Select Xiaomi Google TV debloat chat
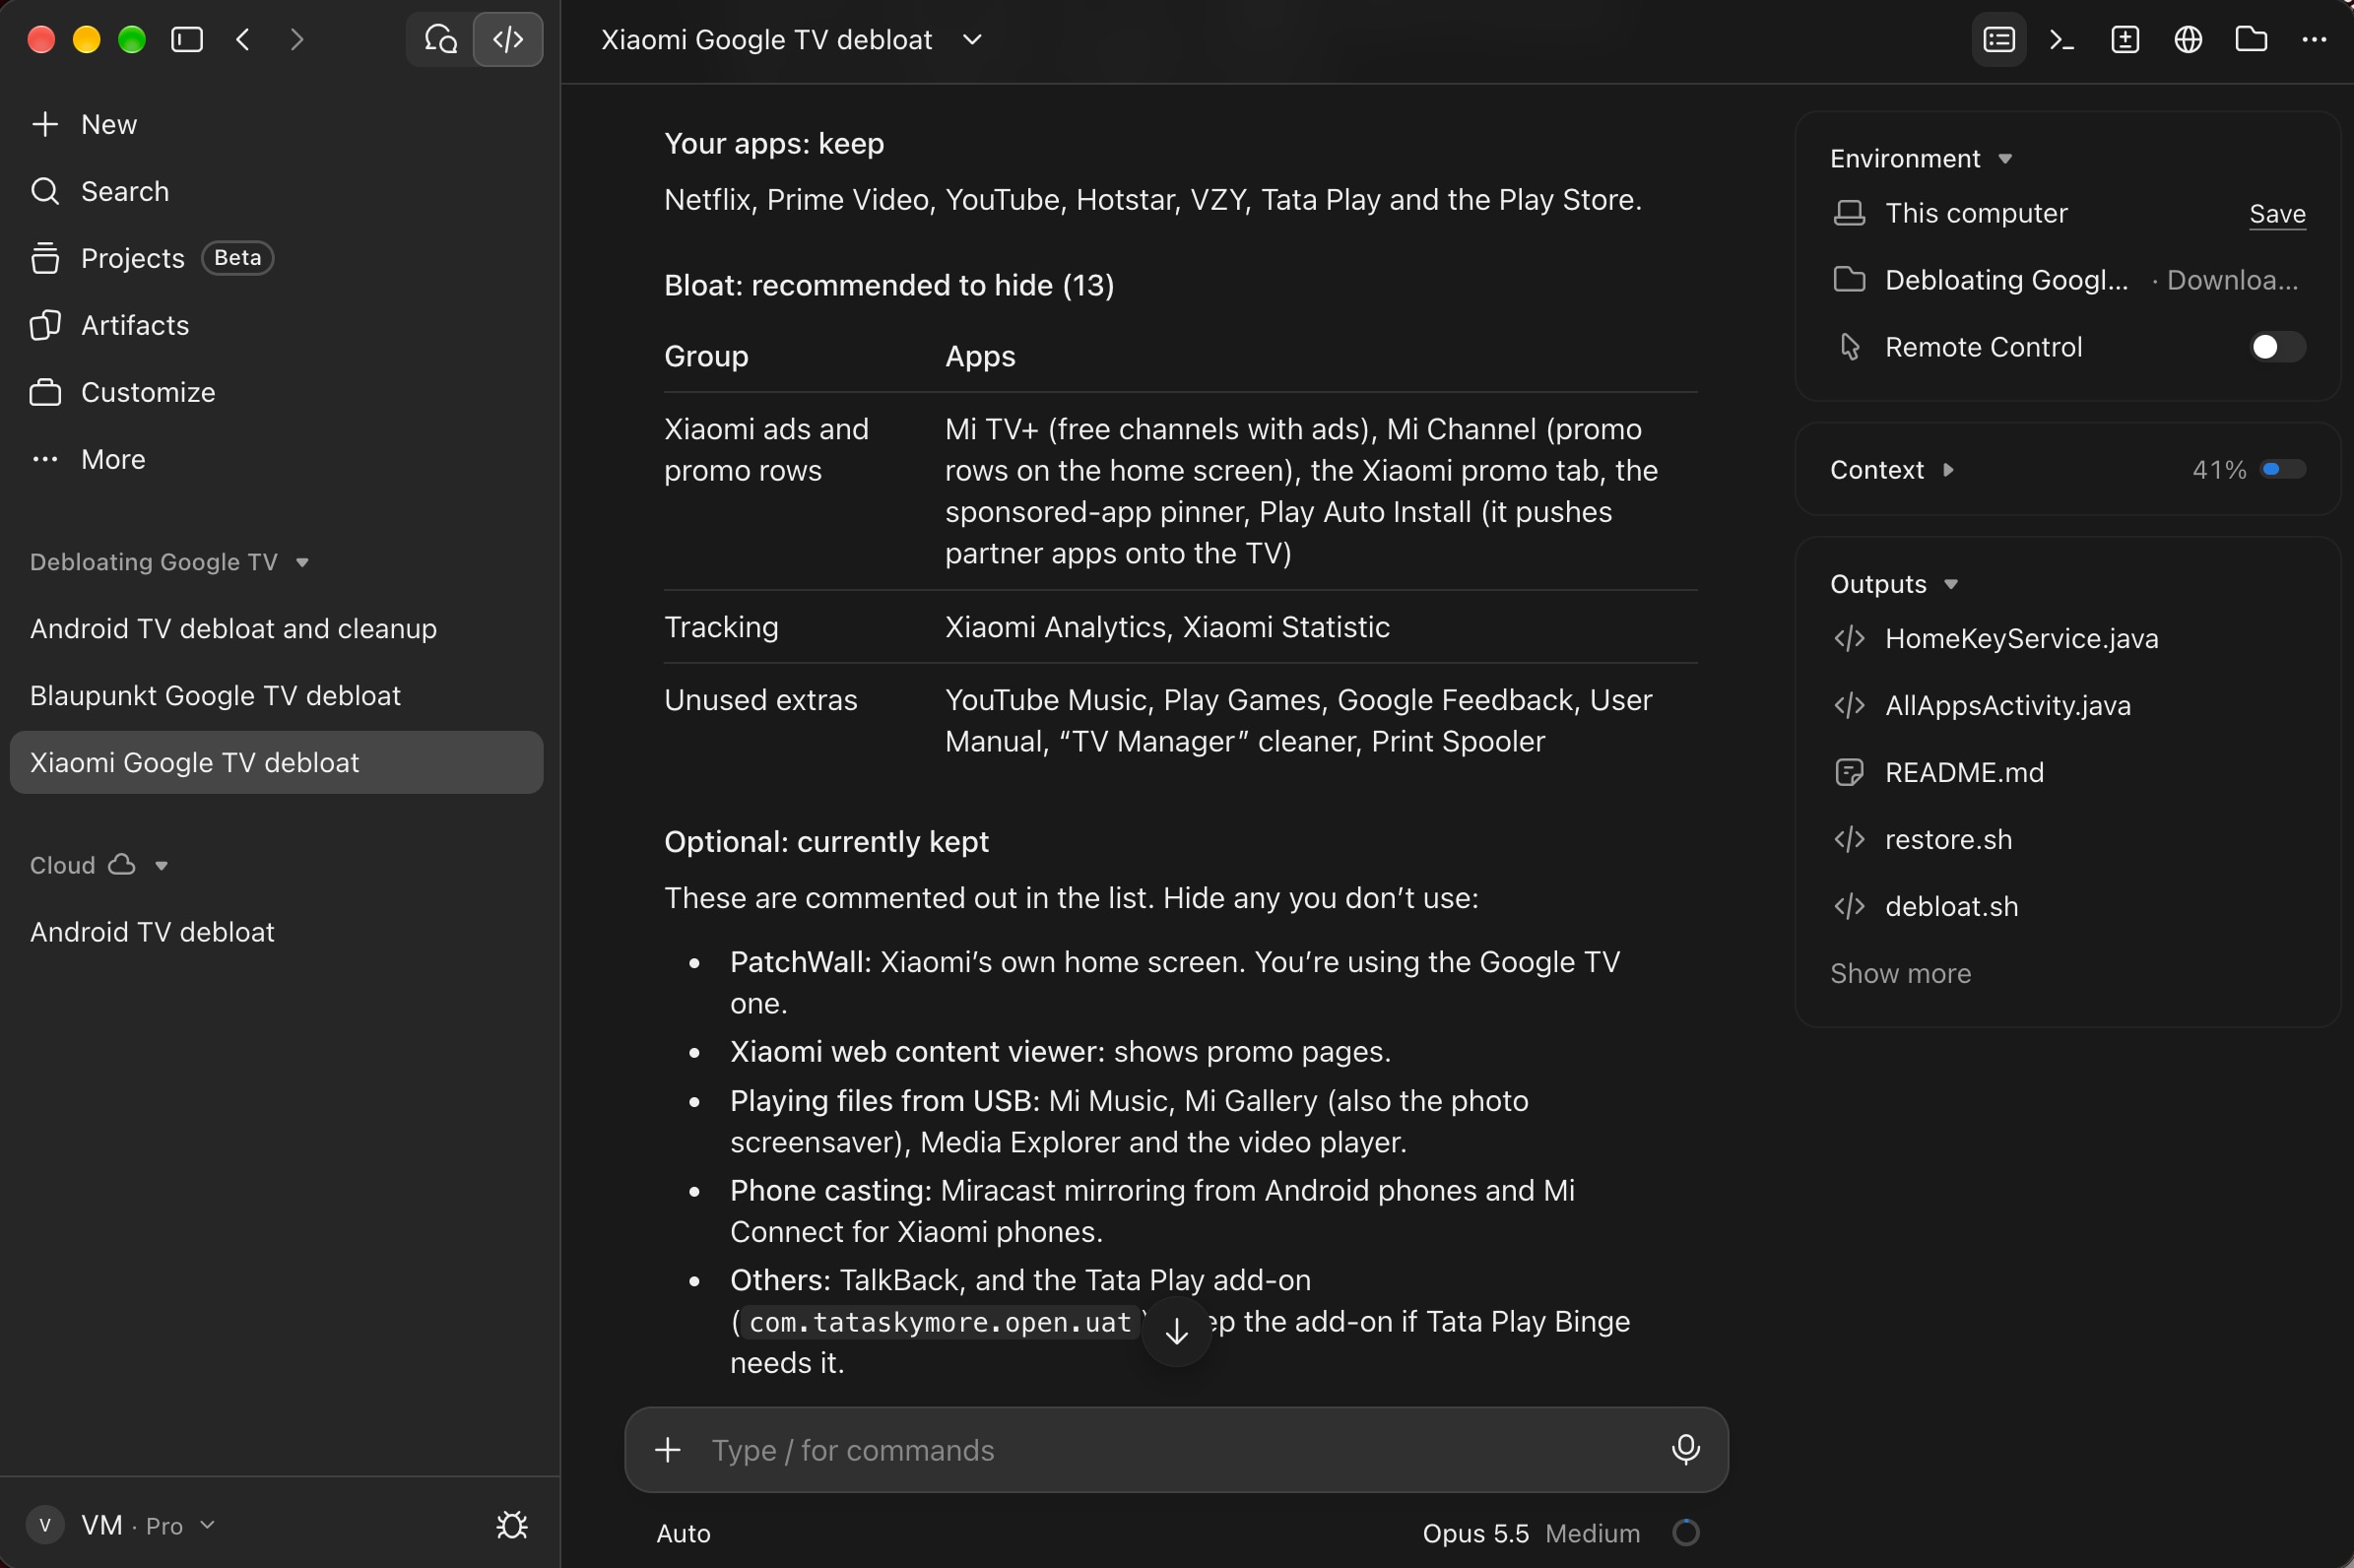 [276, 762]
